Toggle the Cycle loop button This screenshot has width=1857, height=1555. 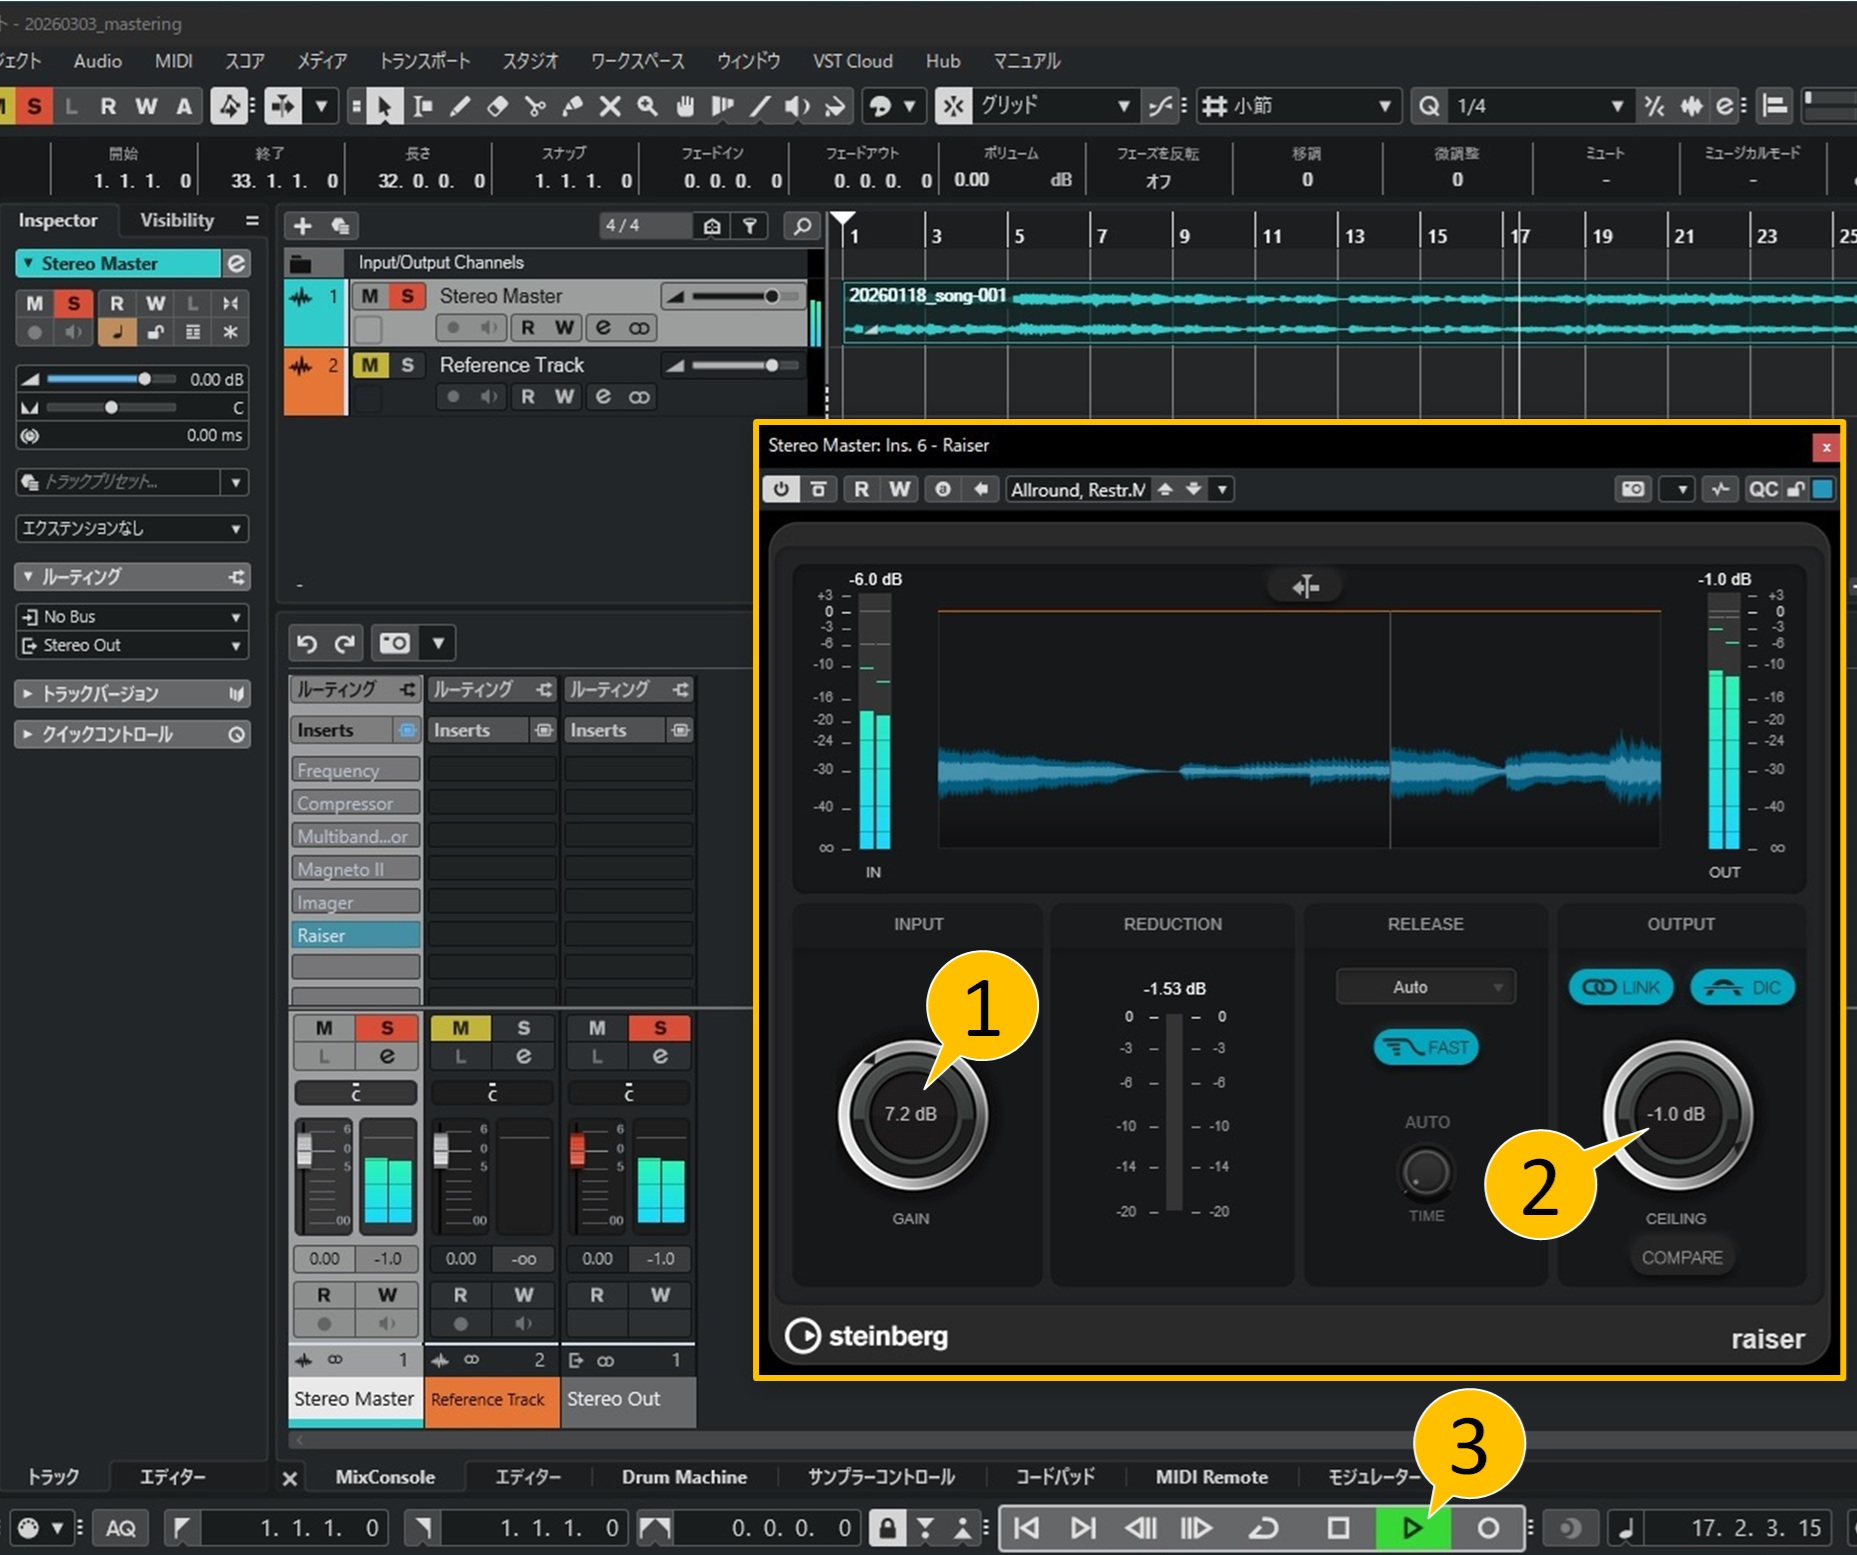[1264, 1527]
